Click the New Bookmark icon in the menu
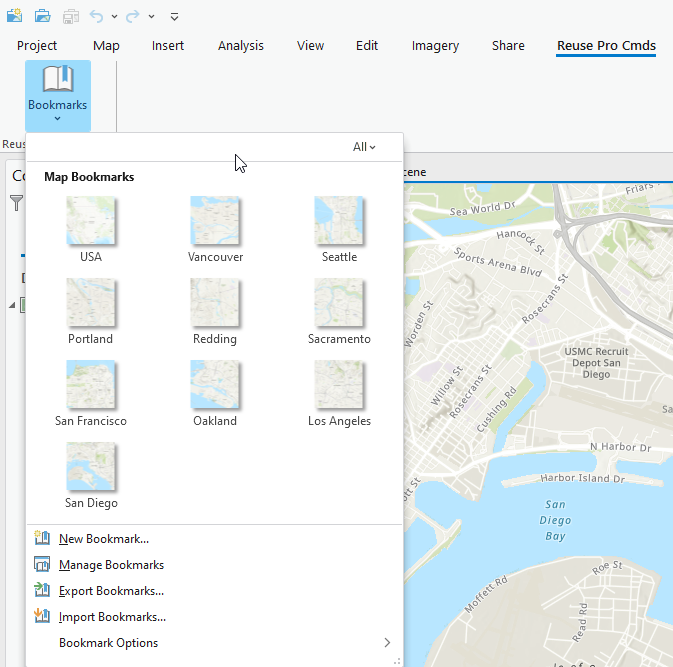The image size is (673, 667). click(42, 539)
